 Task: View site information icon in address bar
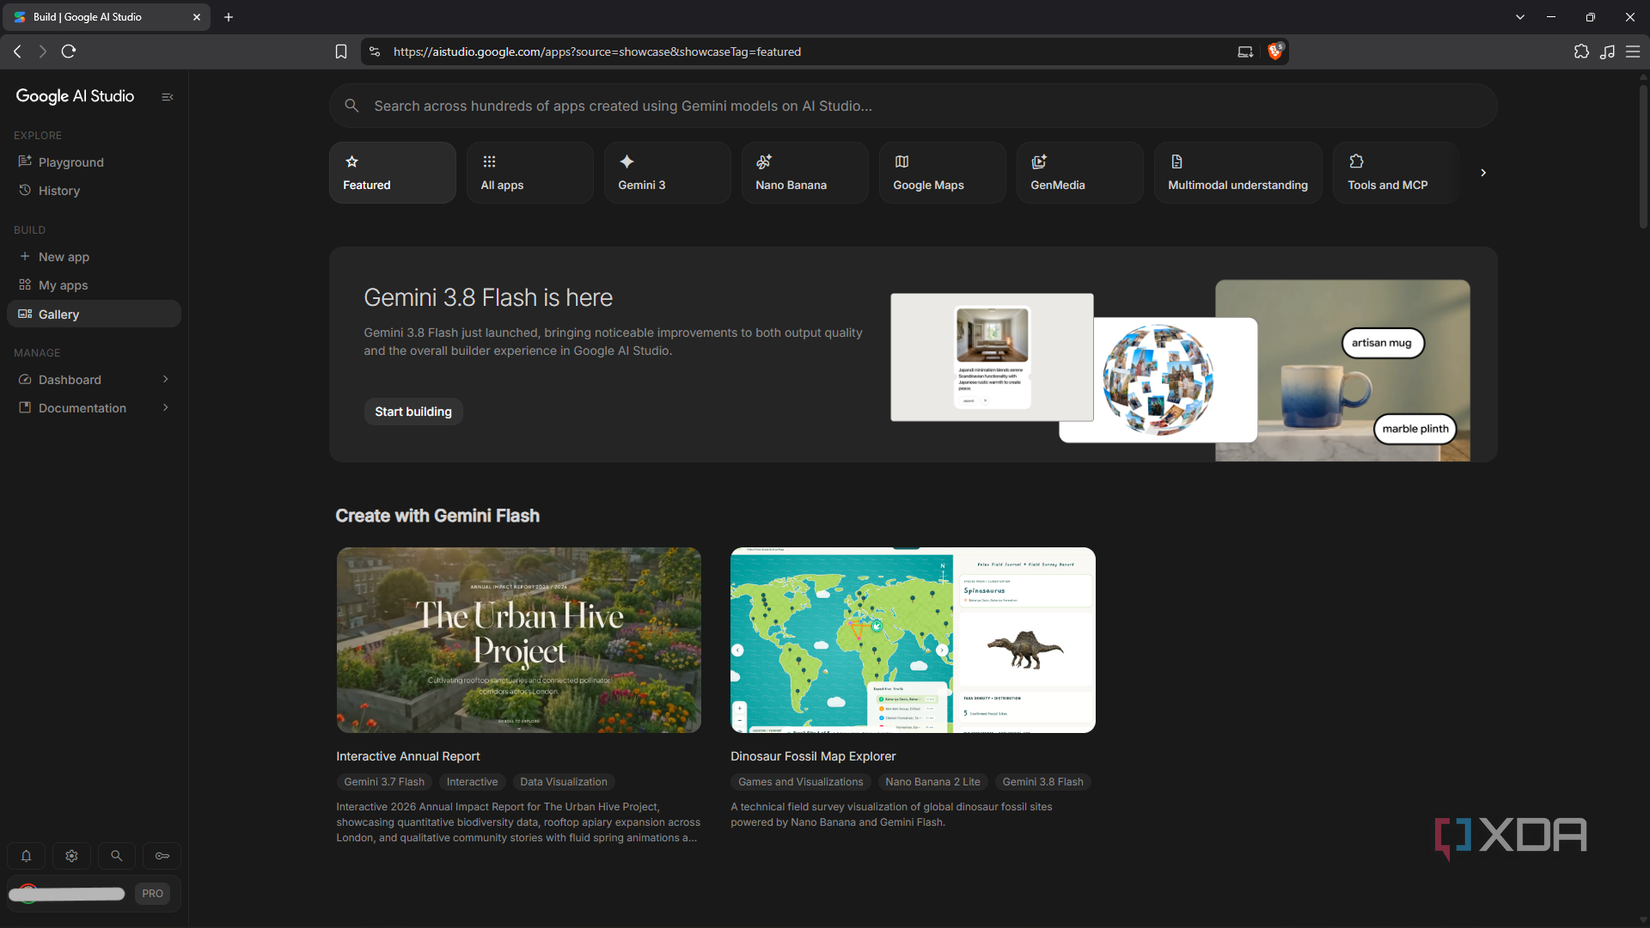coord(375,52)
